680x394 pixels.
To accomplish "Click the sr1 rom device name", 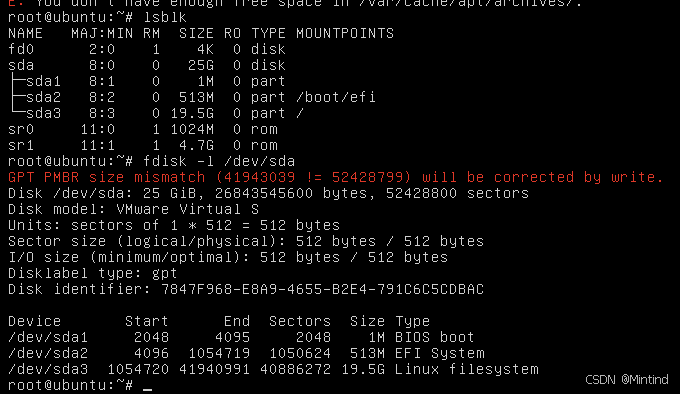I will click(21, 145).
